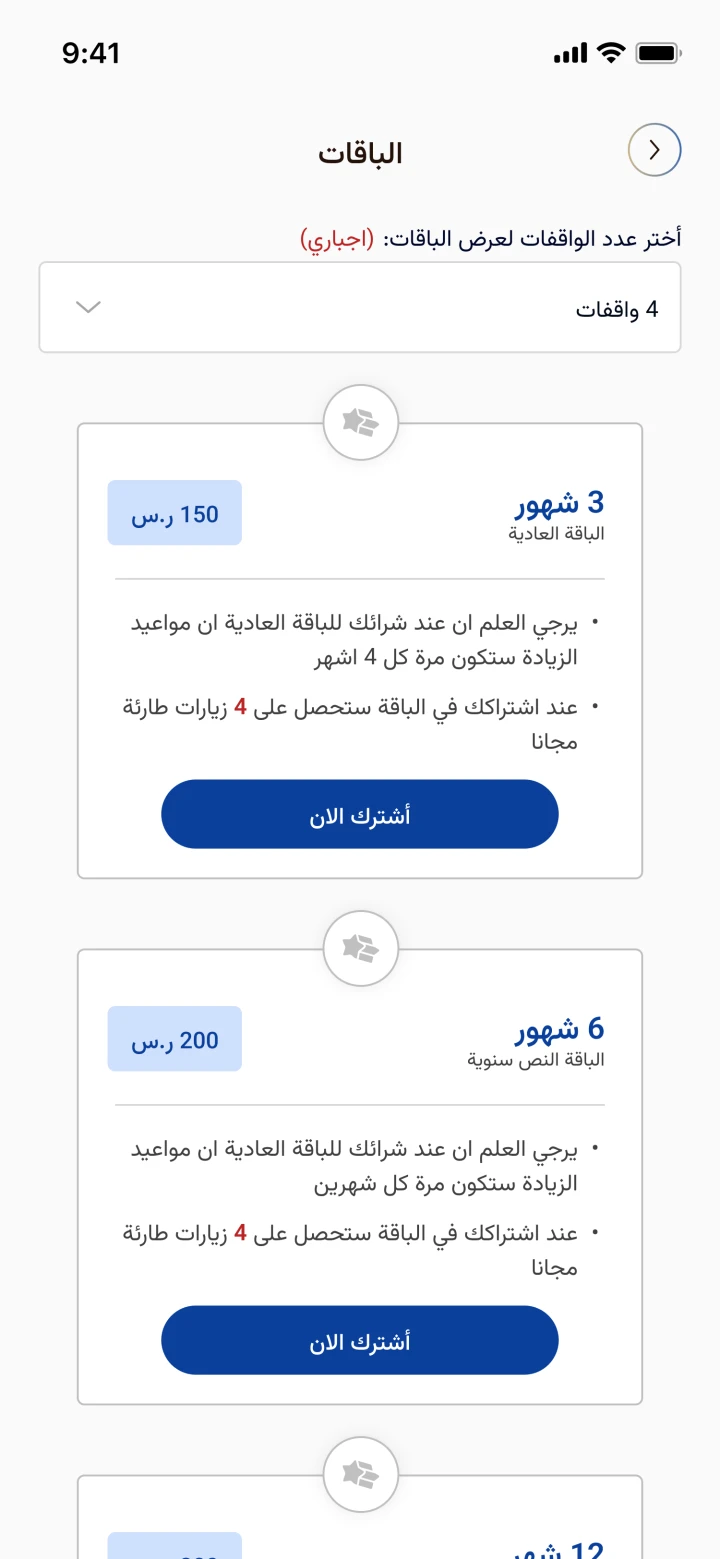
Task: Click the badge icon above 6 شهور package
Action: click(x=360, y=948)
